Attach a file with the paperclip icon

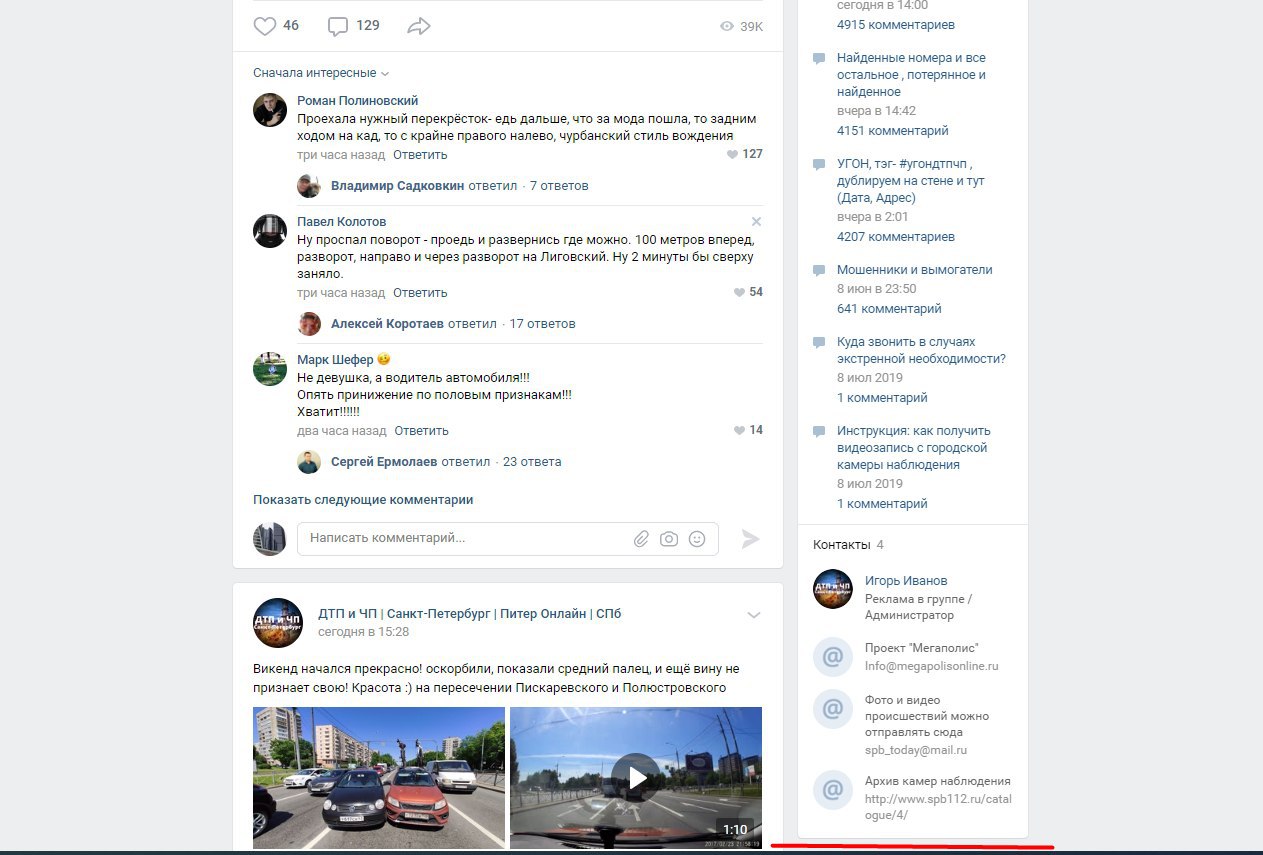point(641,539)
